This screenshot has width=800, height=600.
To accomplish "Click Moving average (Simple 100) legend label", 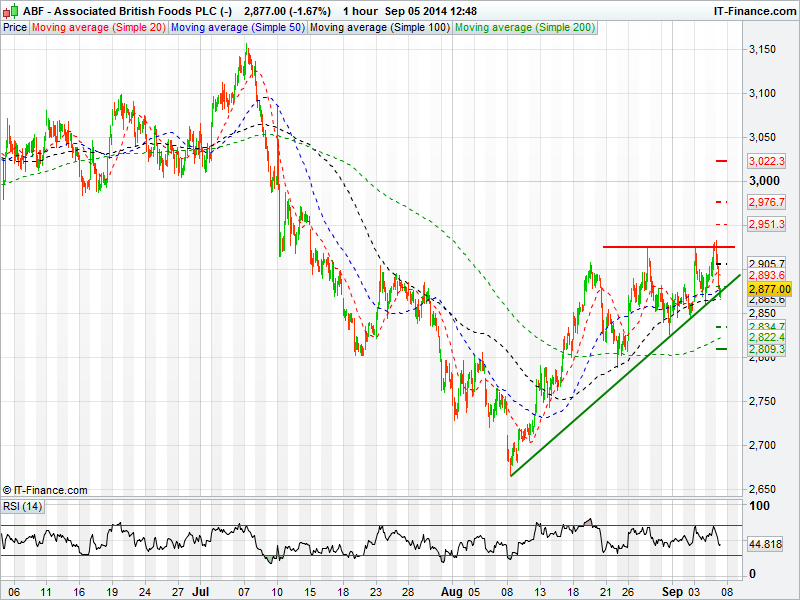I will [379, 27].
